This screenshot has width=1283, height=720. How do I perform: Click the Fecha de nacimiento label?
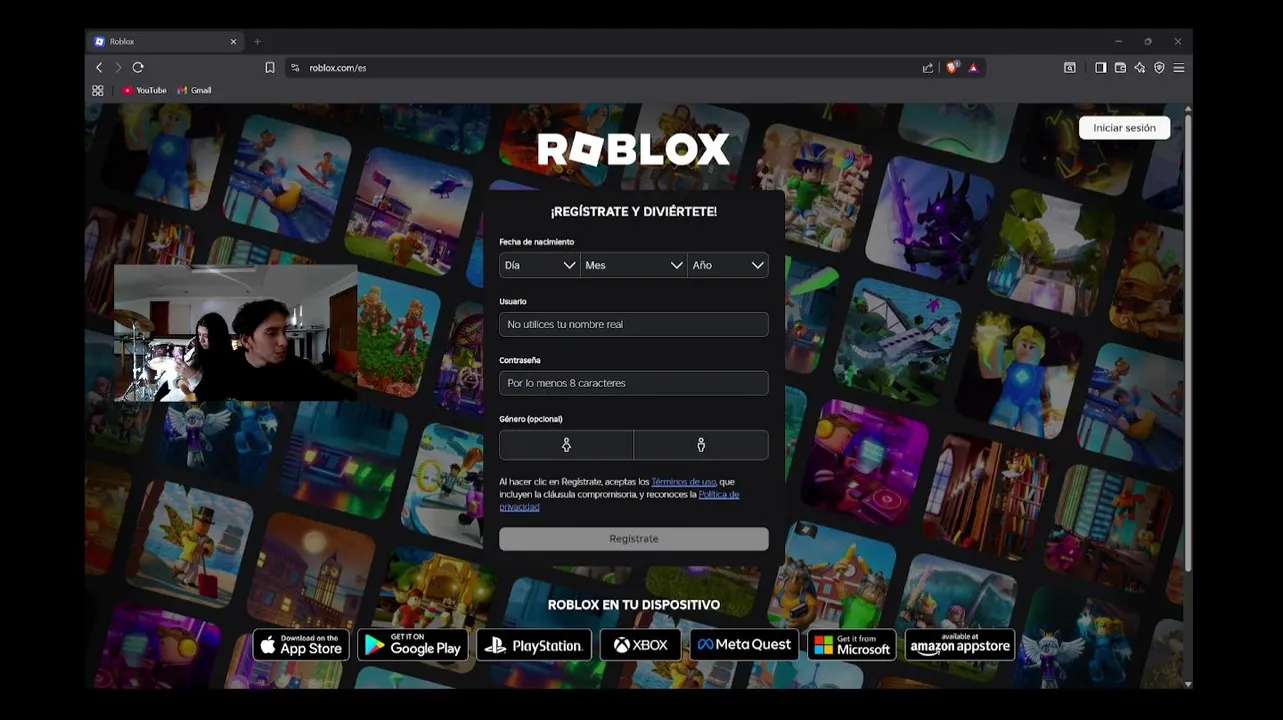(537, 242)
